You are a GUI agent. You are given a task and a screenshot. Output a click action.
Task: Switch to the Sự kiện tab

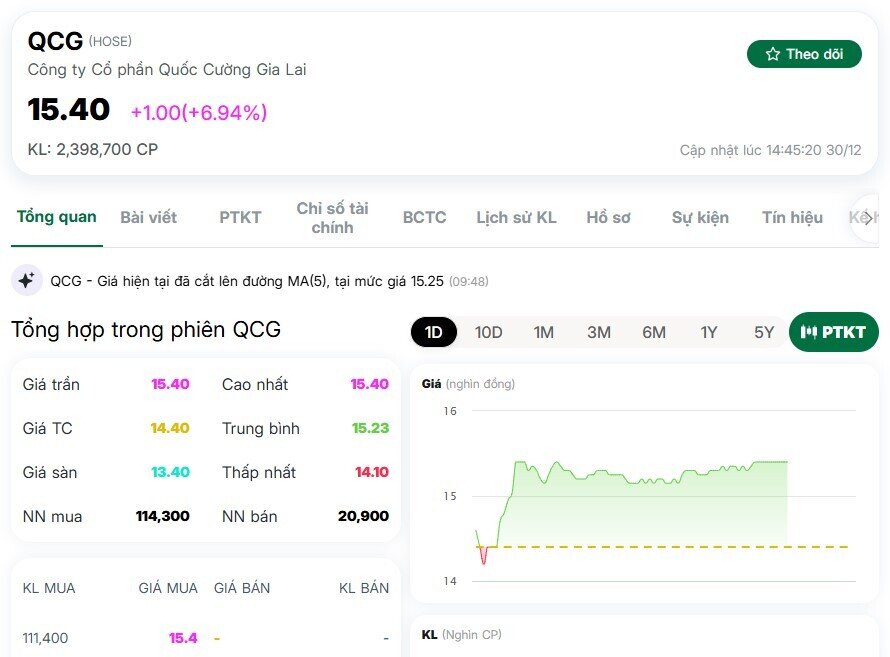[700, 217]
